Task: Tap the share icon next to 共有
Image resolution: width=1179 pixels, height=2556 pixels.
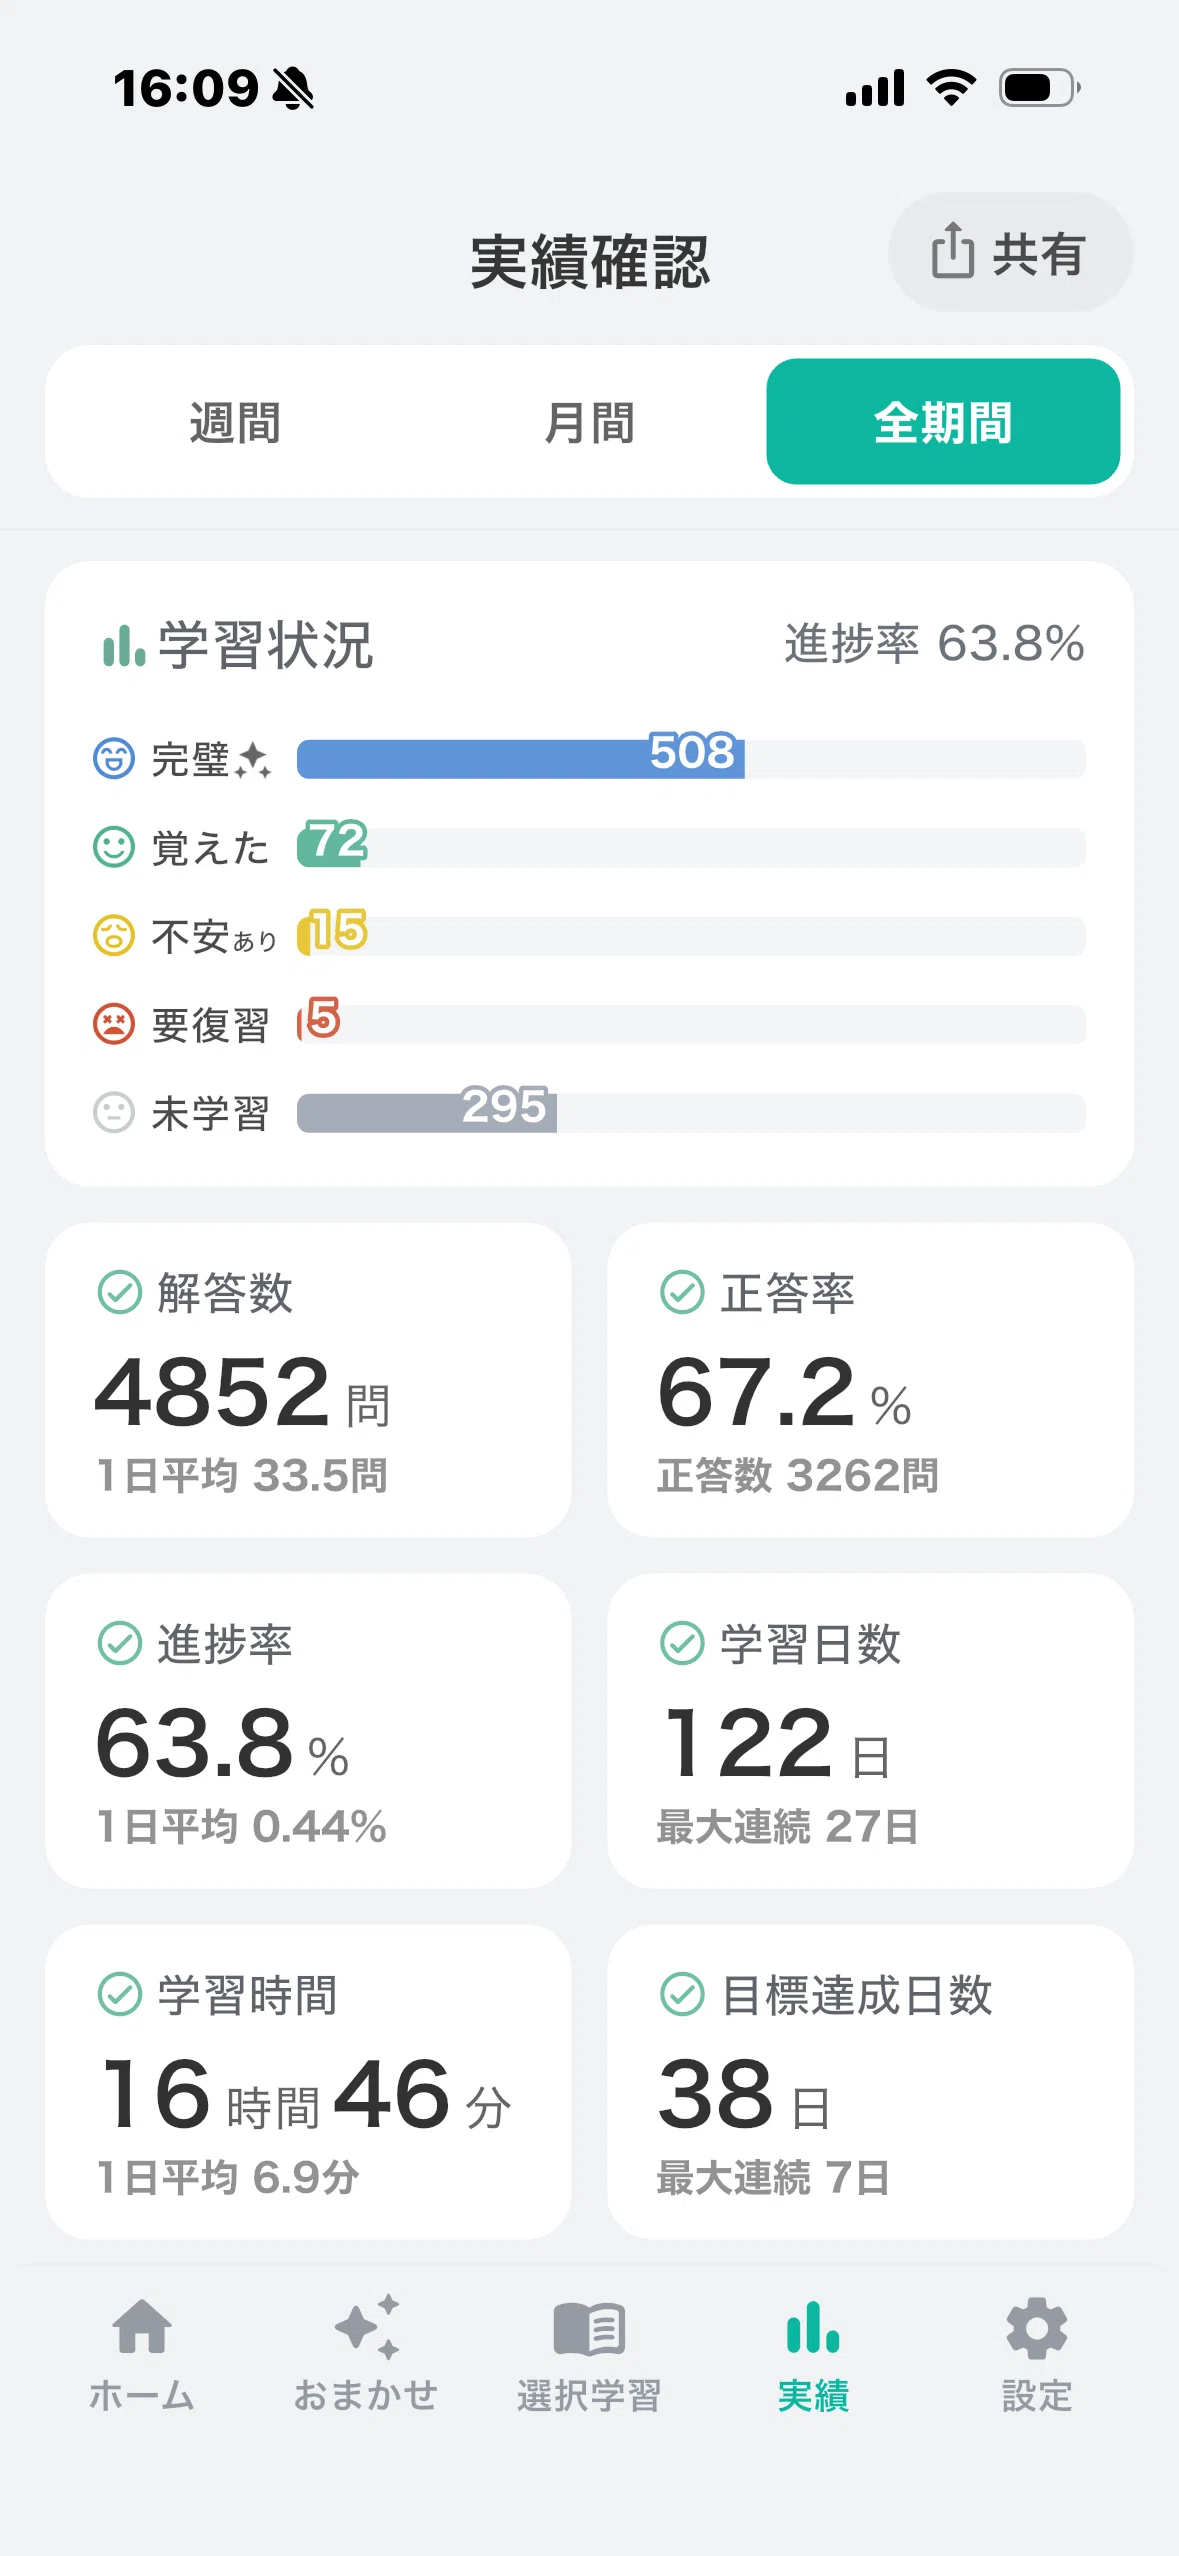Action: tap(952, 250)
